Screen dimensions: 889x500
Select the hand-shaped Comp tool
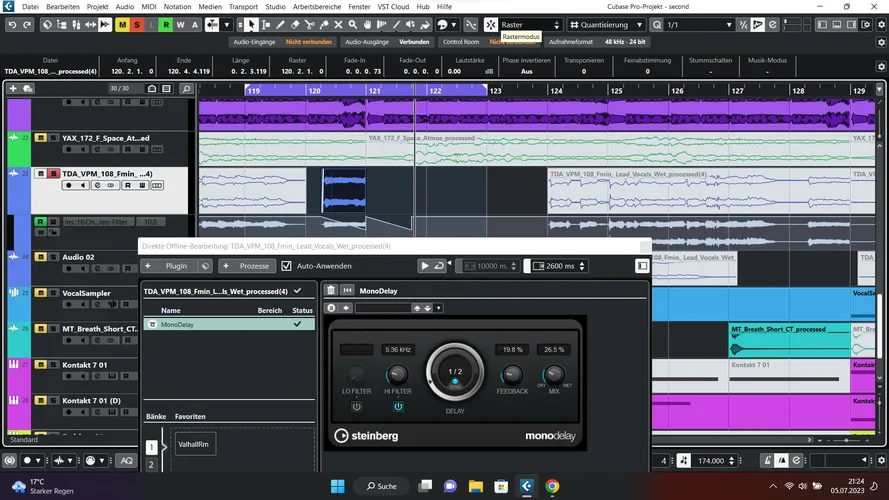pyautogui.click(x=367, y=25)
